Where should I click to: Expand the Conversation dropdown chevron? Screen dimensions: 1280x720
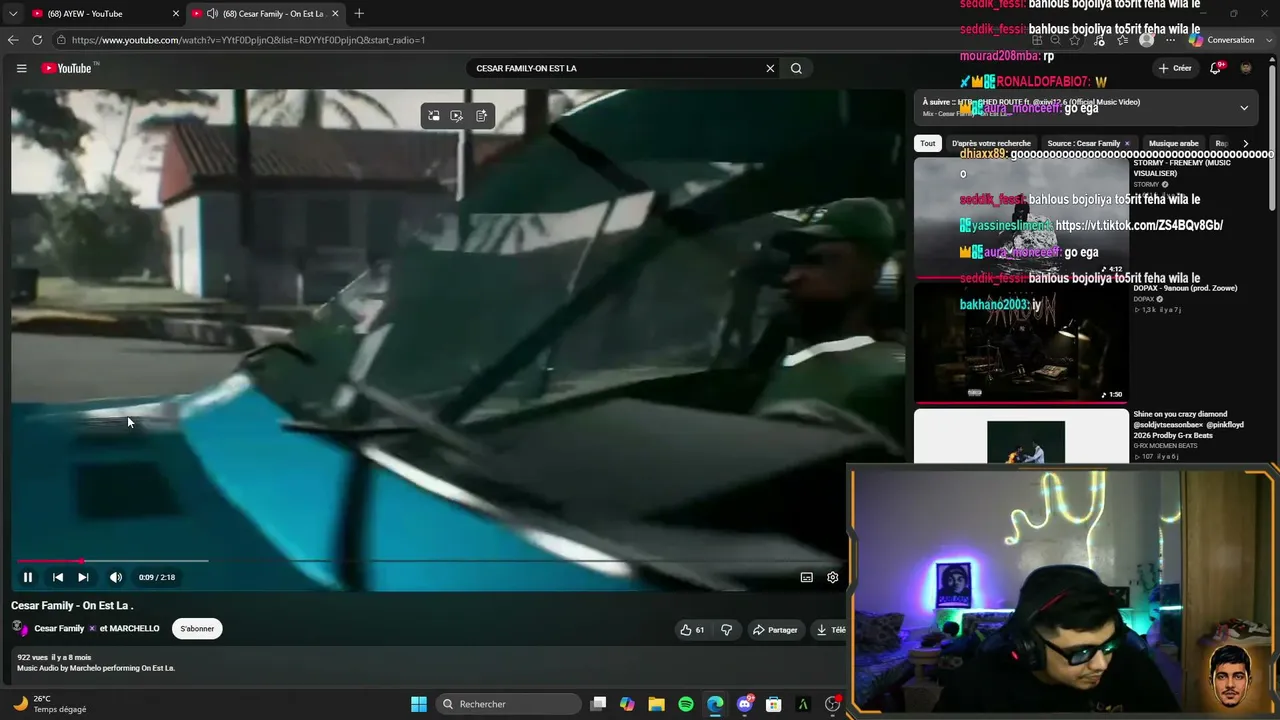(1267, 40)
